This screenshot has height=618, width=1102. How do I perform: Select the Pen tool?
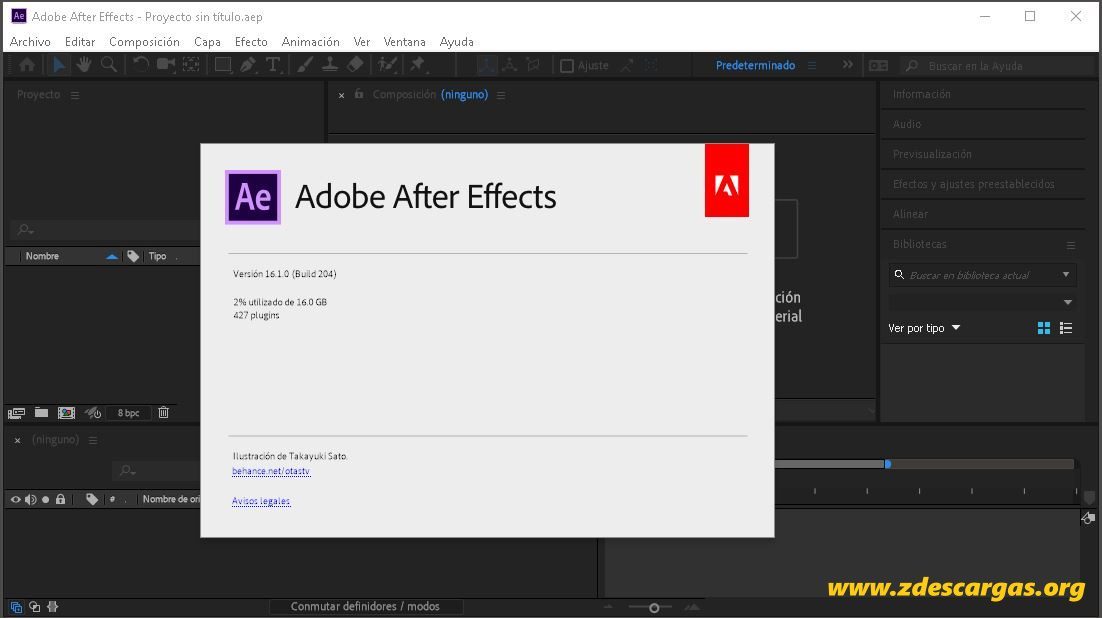tap(247, 65)
